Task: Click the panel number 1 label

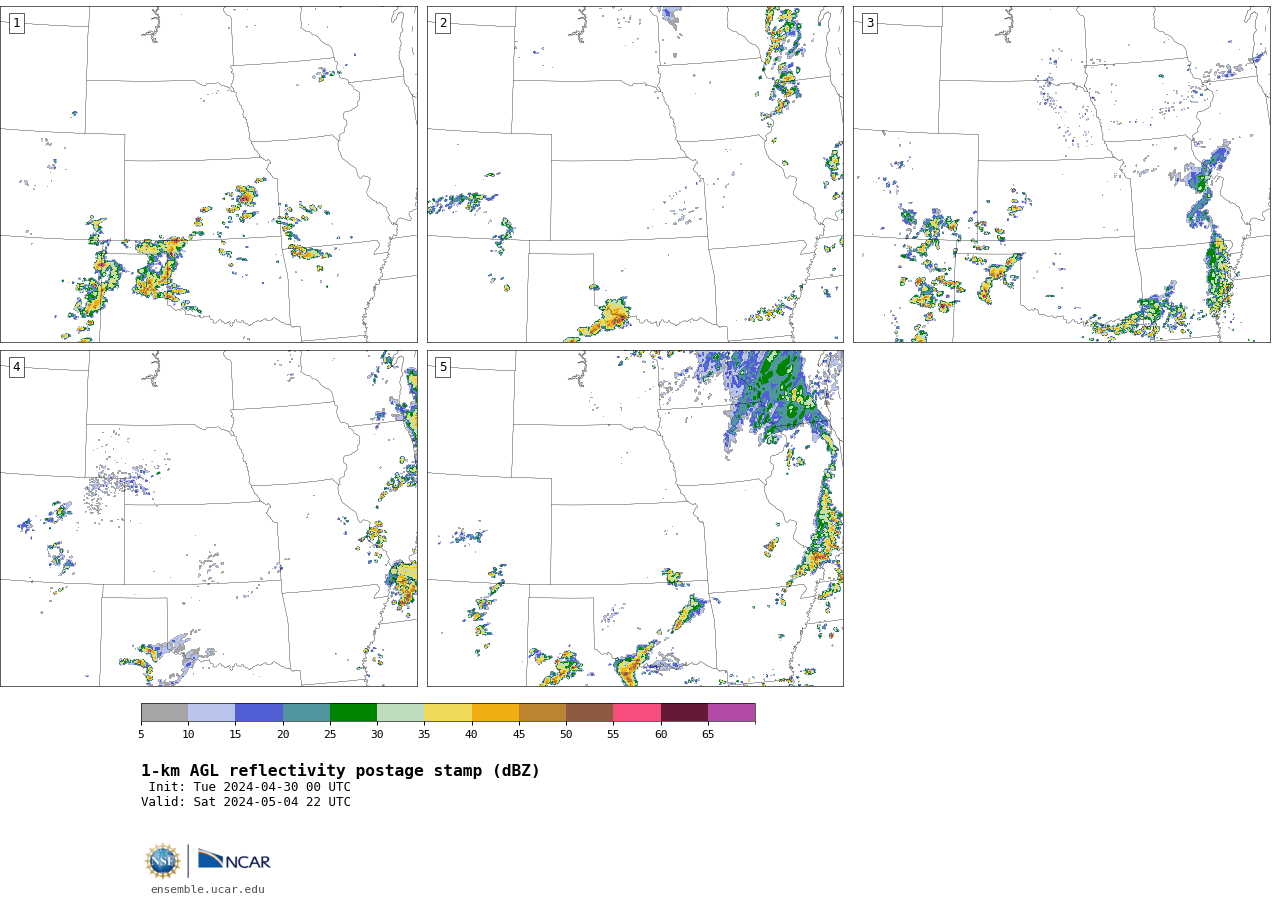Action: [x=16, y=23]
